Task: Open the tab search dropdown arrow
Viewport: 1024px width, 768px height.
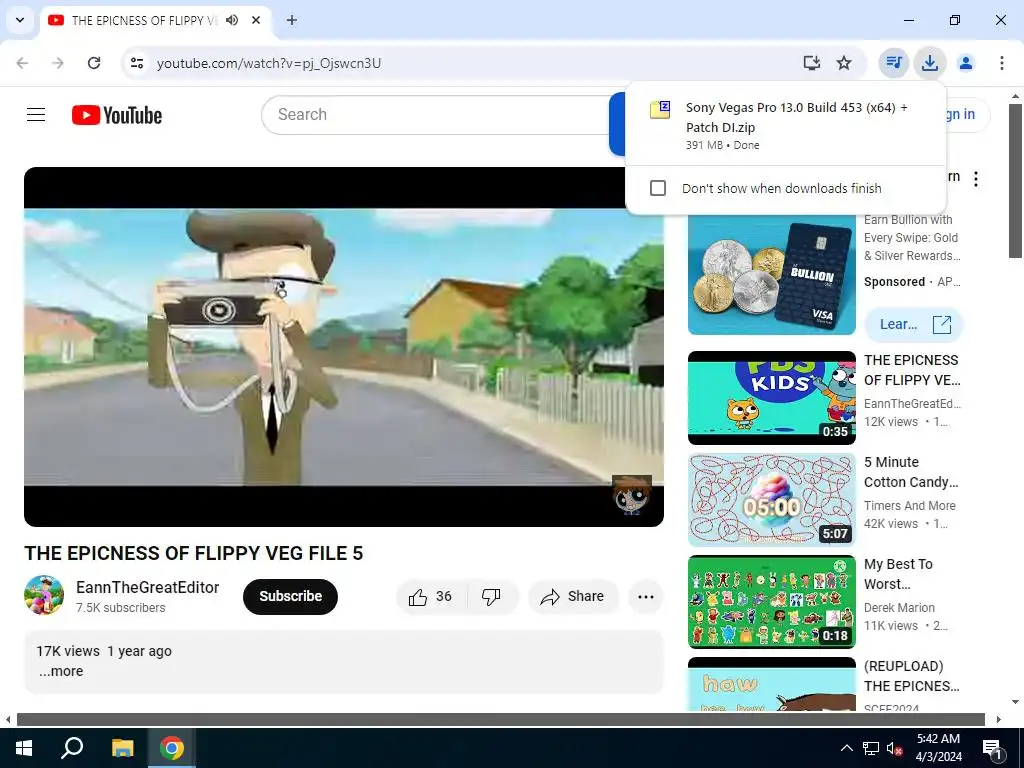Action: [x=20, y=20]
